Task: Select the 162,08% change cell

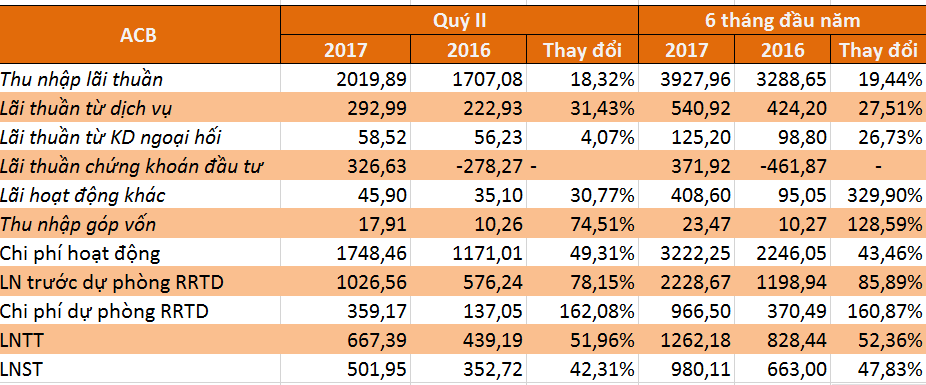Action: (583, 311)
